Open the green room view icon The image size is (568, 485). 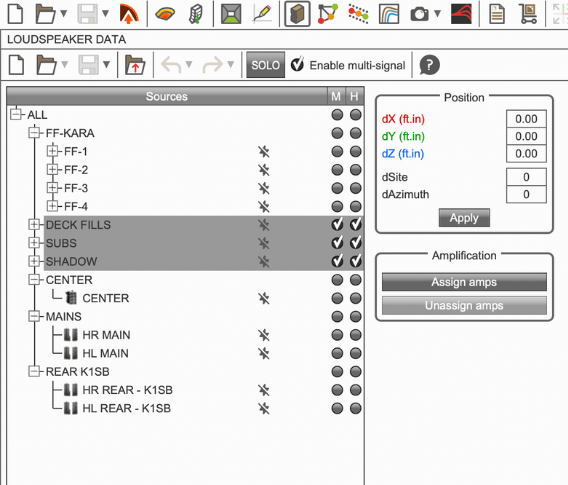231,14
